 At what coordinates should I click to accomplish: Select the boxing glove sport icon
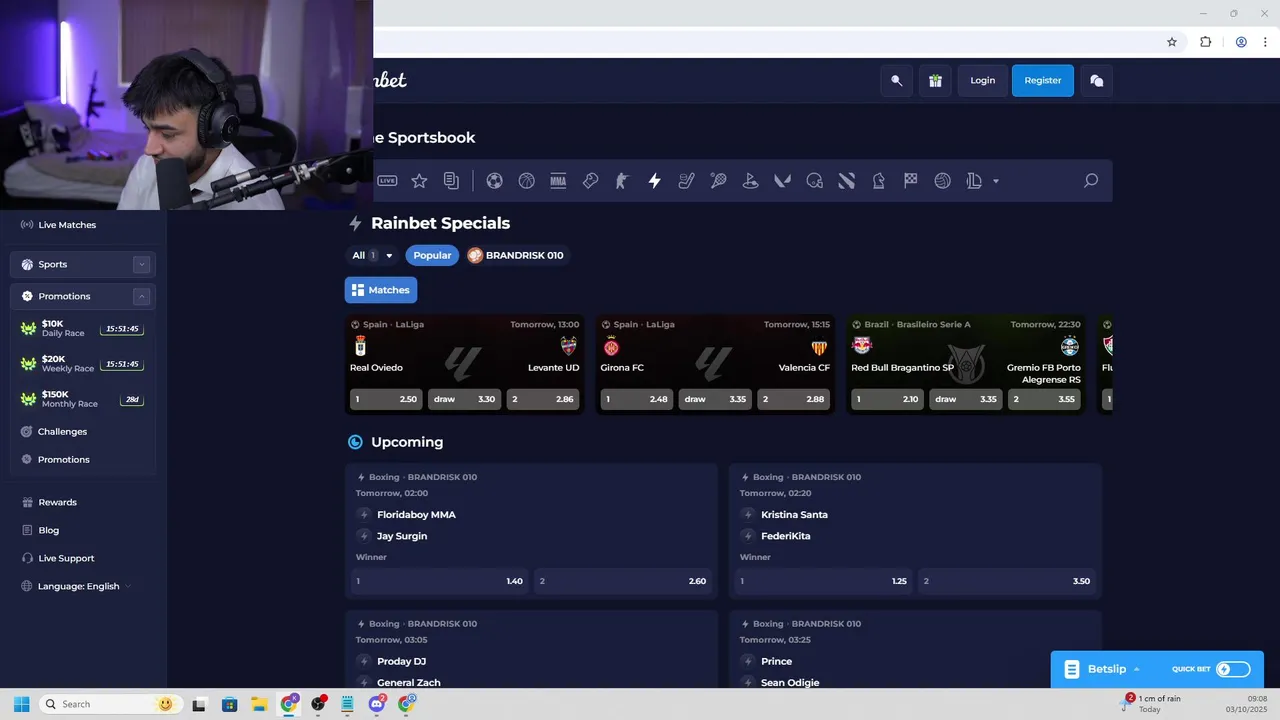pyautogui.click(x=590, y=181)
